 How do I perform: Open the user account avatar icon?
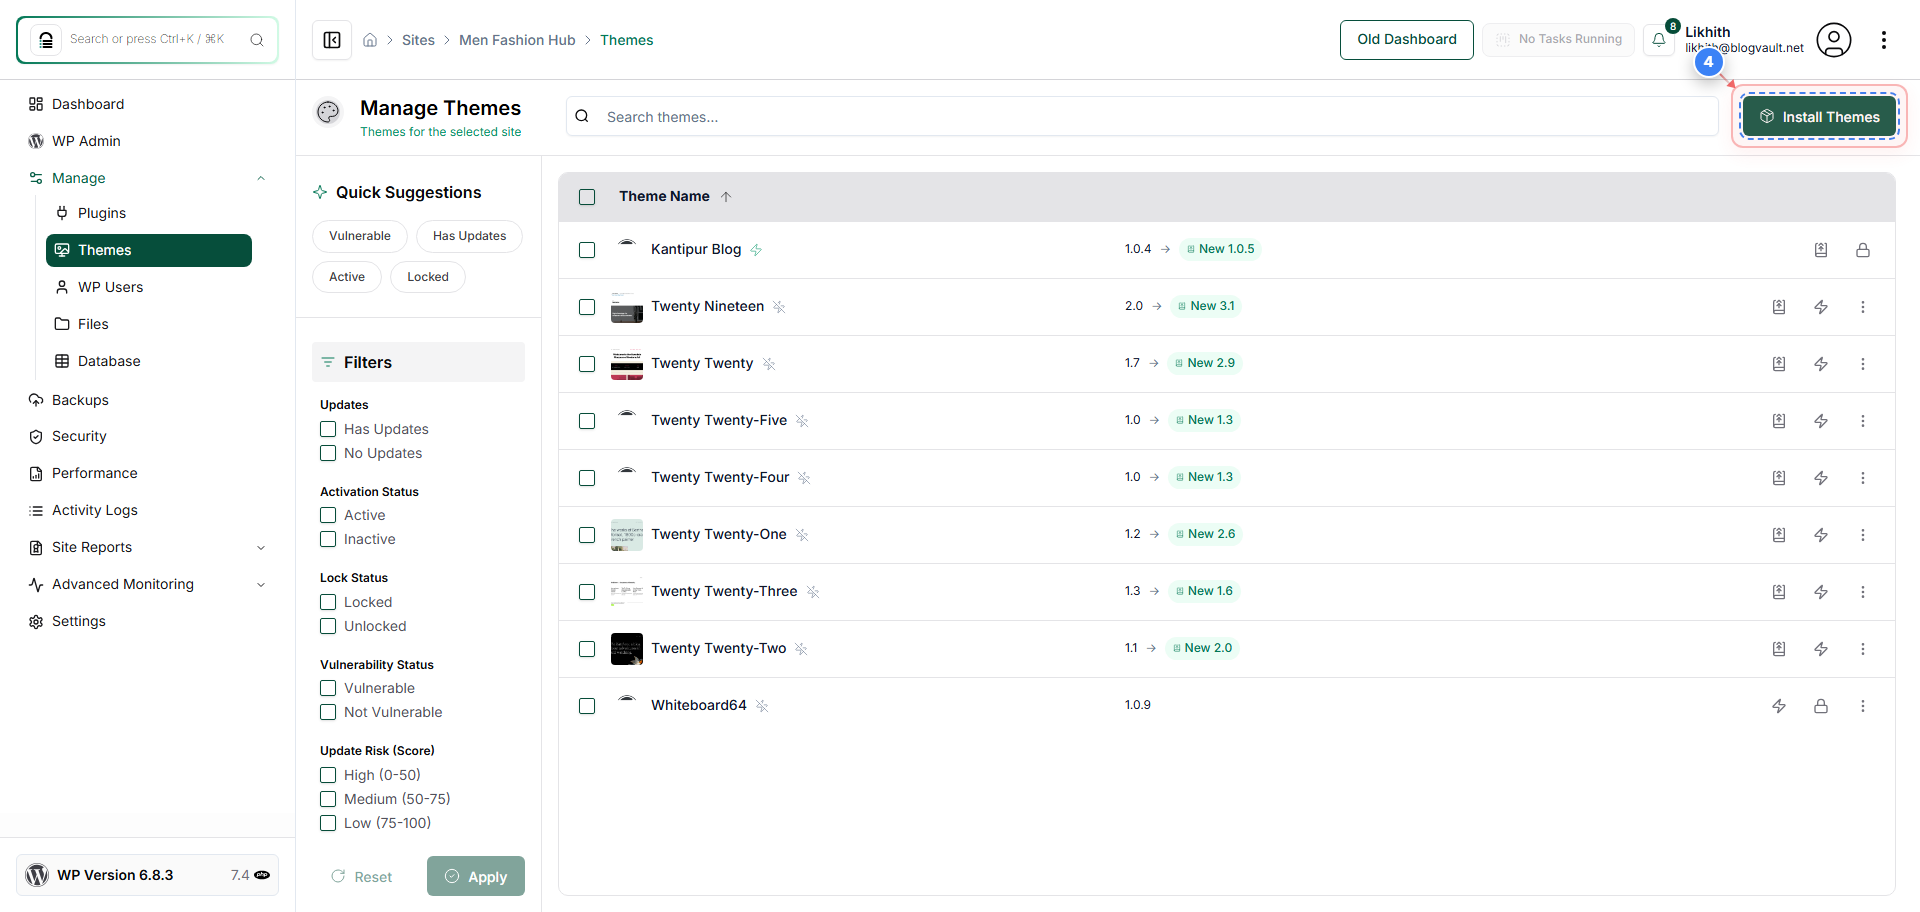point(1834,40)
